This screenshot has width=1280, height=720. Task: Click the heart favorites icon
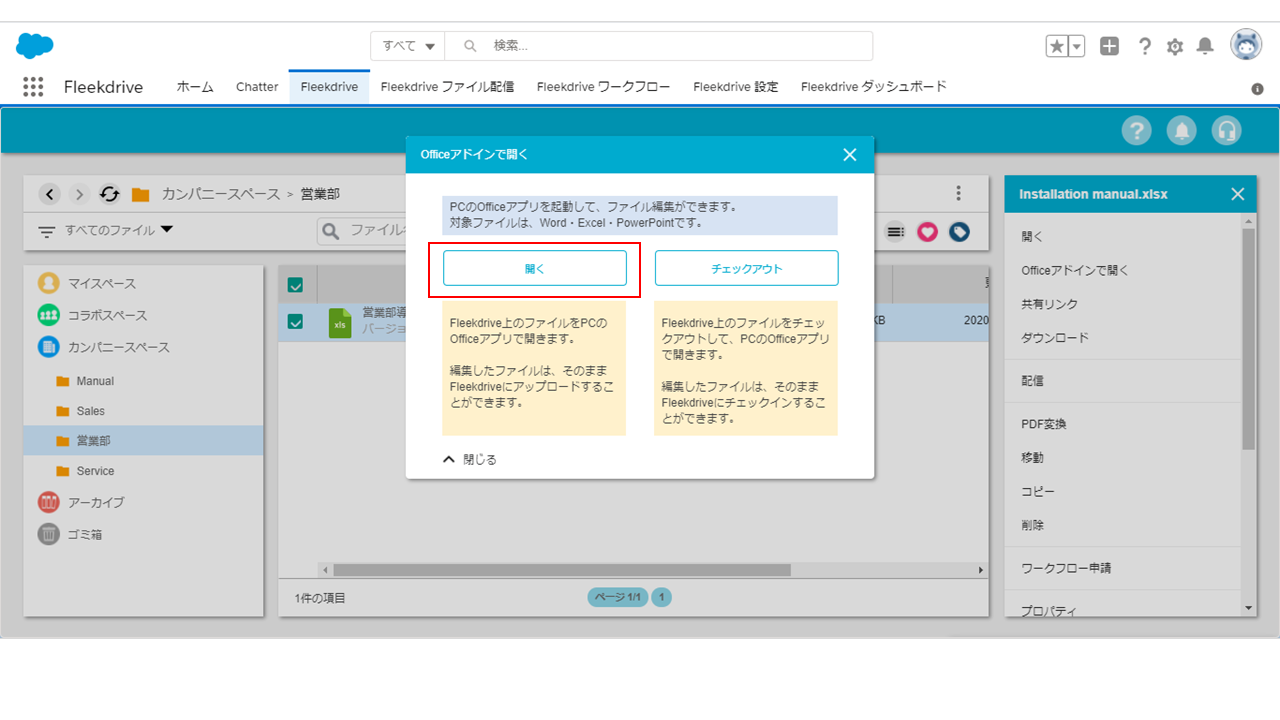(927, 231)
